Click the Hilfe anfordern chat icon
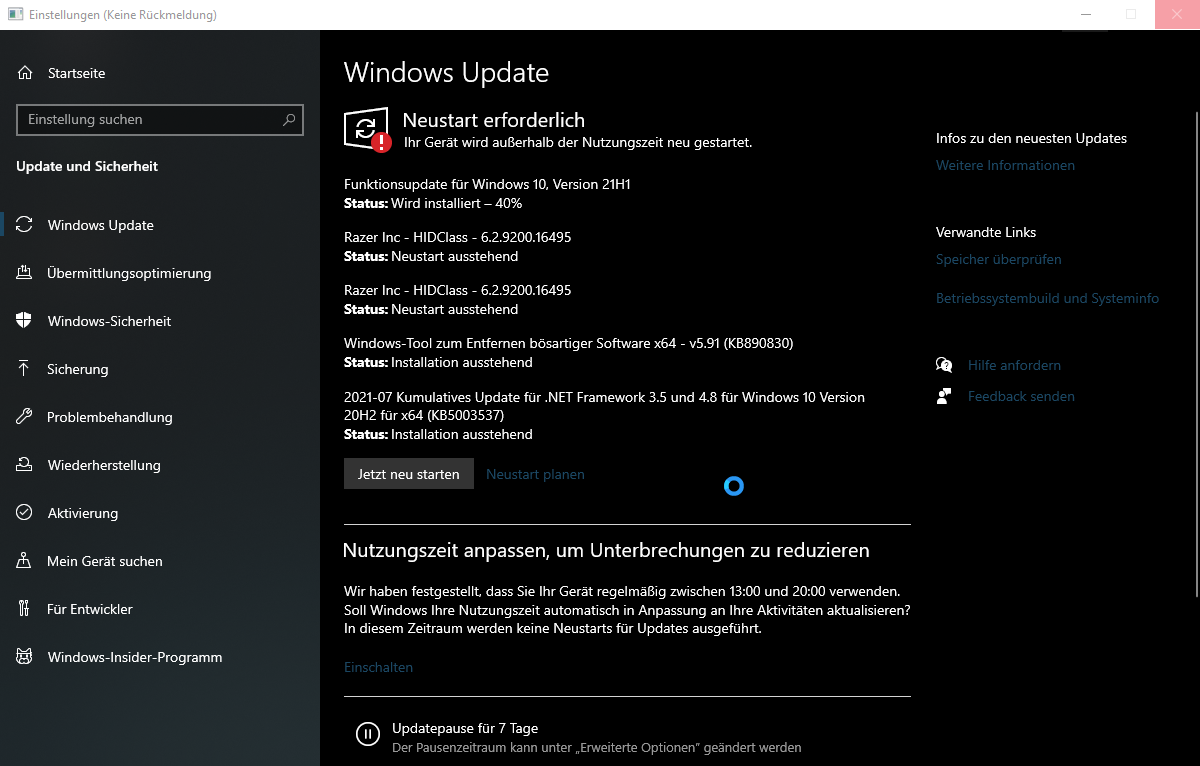Screen dimensions: 1200x766 (x=944, y=365)
